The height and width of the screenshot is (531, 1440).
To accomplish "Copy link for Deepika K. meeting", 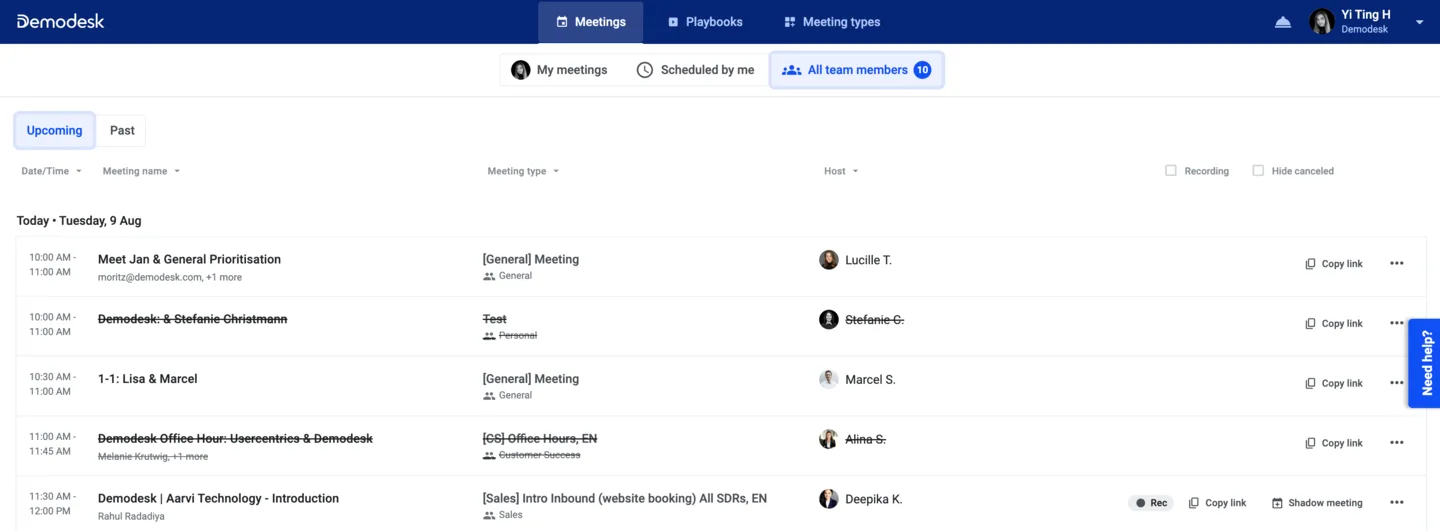I will [1218, 504].
